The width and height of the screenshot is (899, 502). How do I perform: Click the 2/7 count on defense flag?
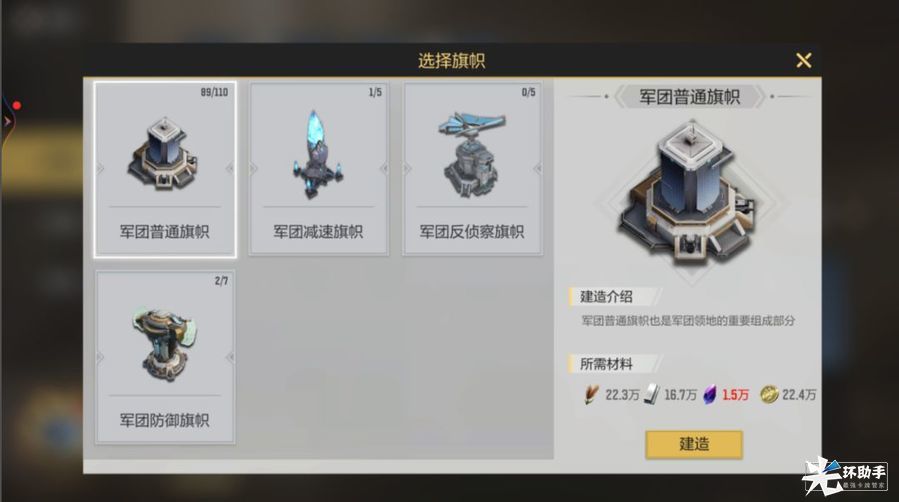pos(221,281)
